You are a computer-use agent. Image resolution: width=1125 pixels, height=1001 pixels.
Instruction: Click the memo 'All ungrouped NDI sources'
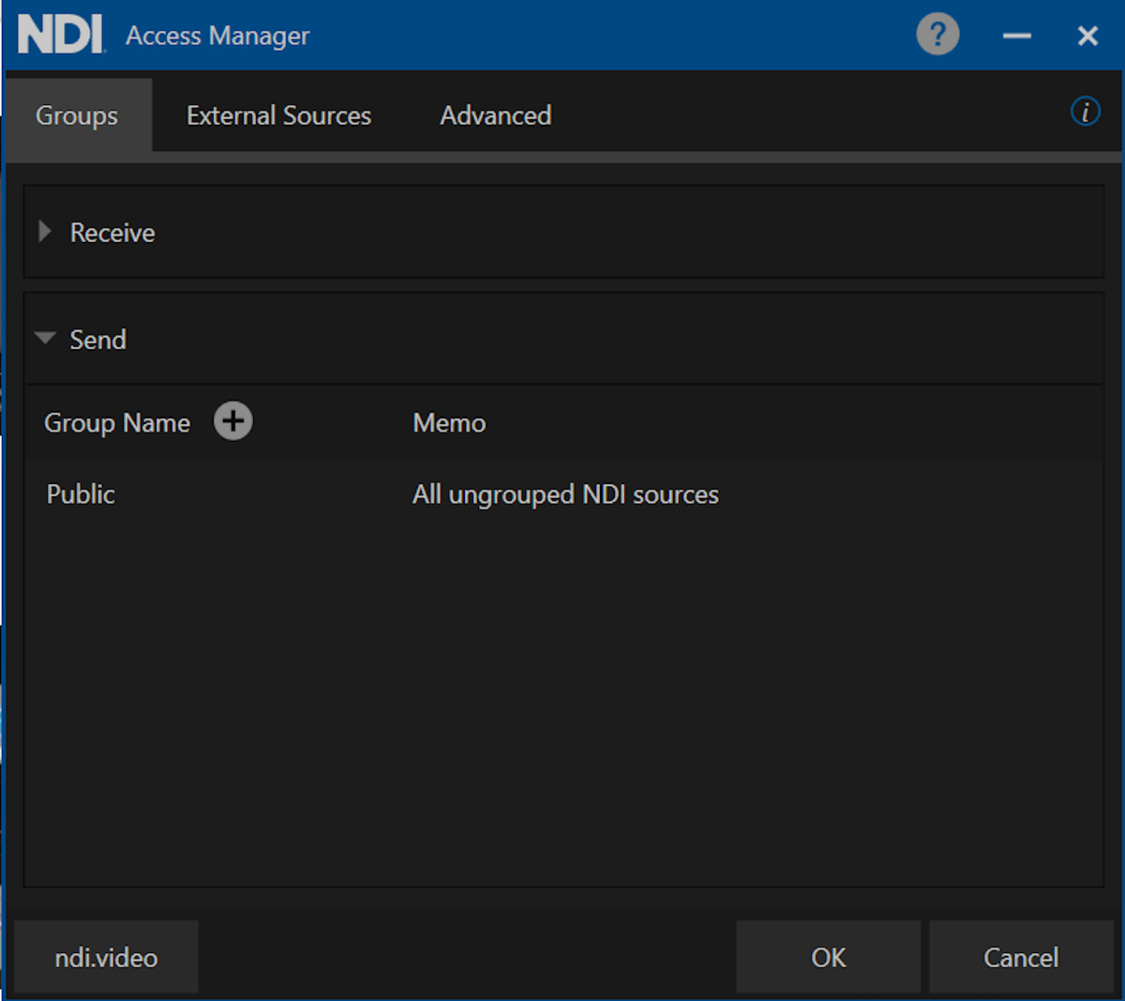tap(565, 495)
